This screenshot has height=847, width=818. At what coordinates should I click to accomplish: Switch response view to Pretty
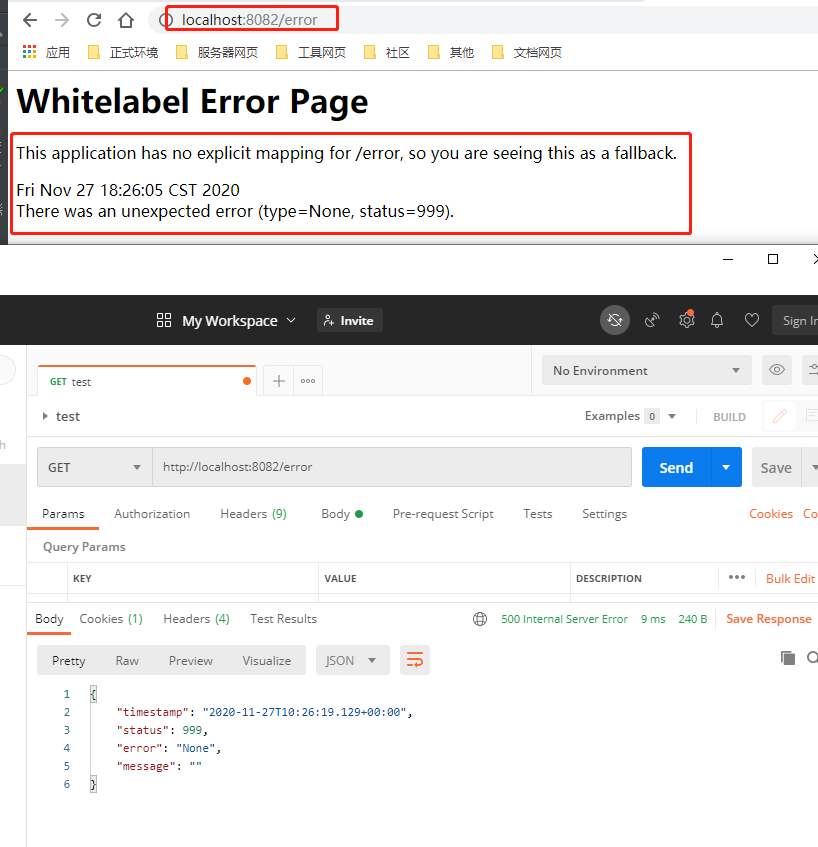[x=69, y=661]
